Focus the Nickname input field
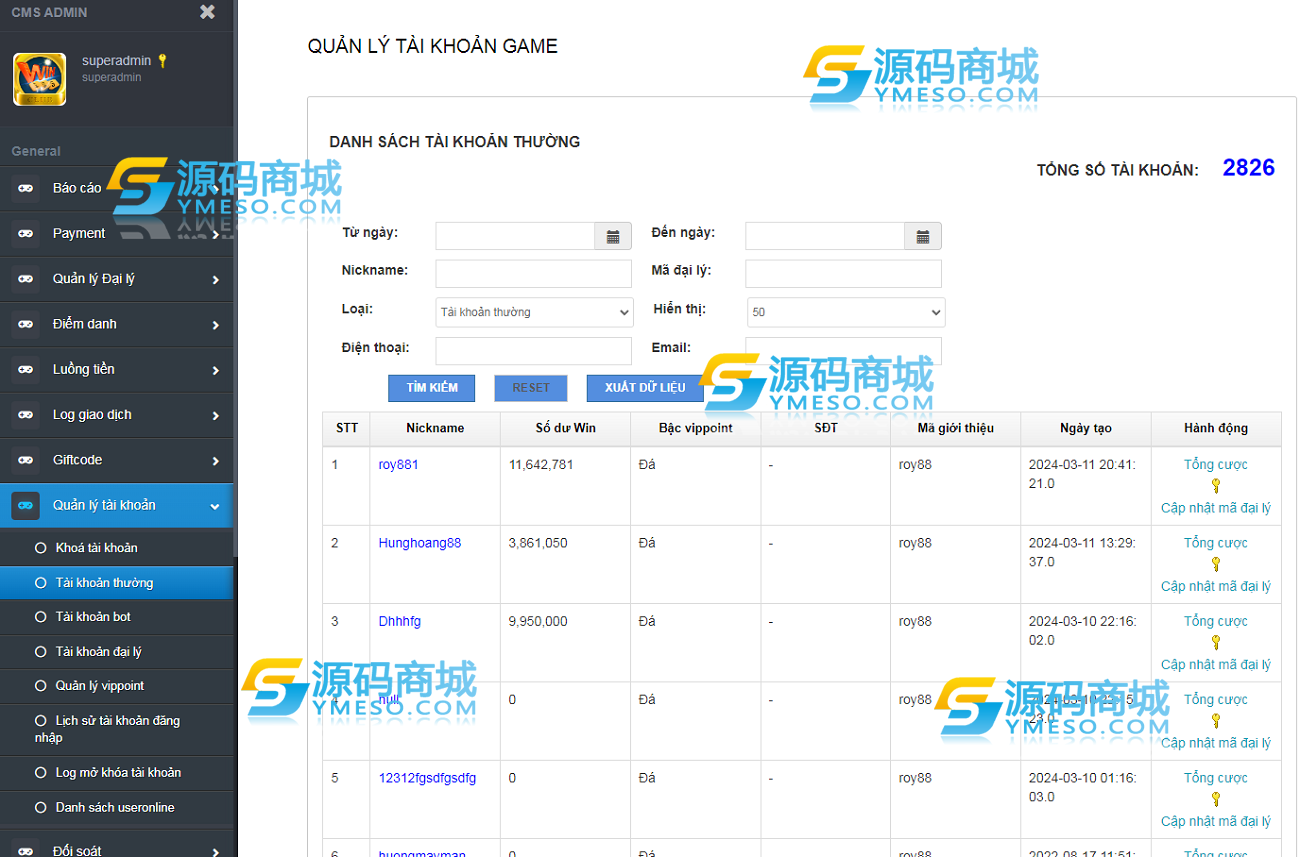The height and width of the screenshot is (857, 1300). pos(534,274)
